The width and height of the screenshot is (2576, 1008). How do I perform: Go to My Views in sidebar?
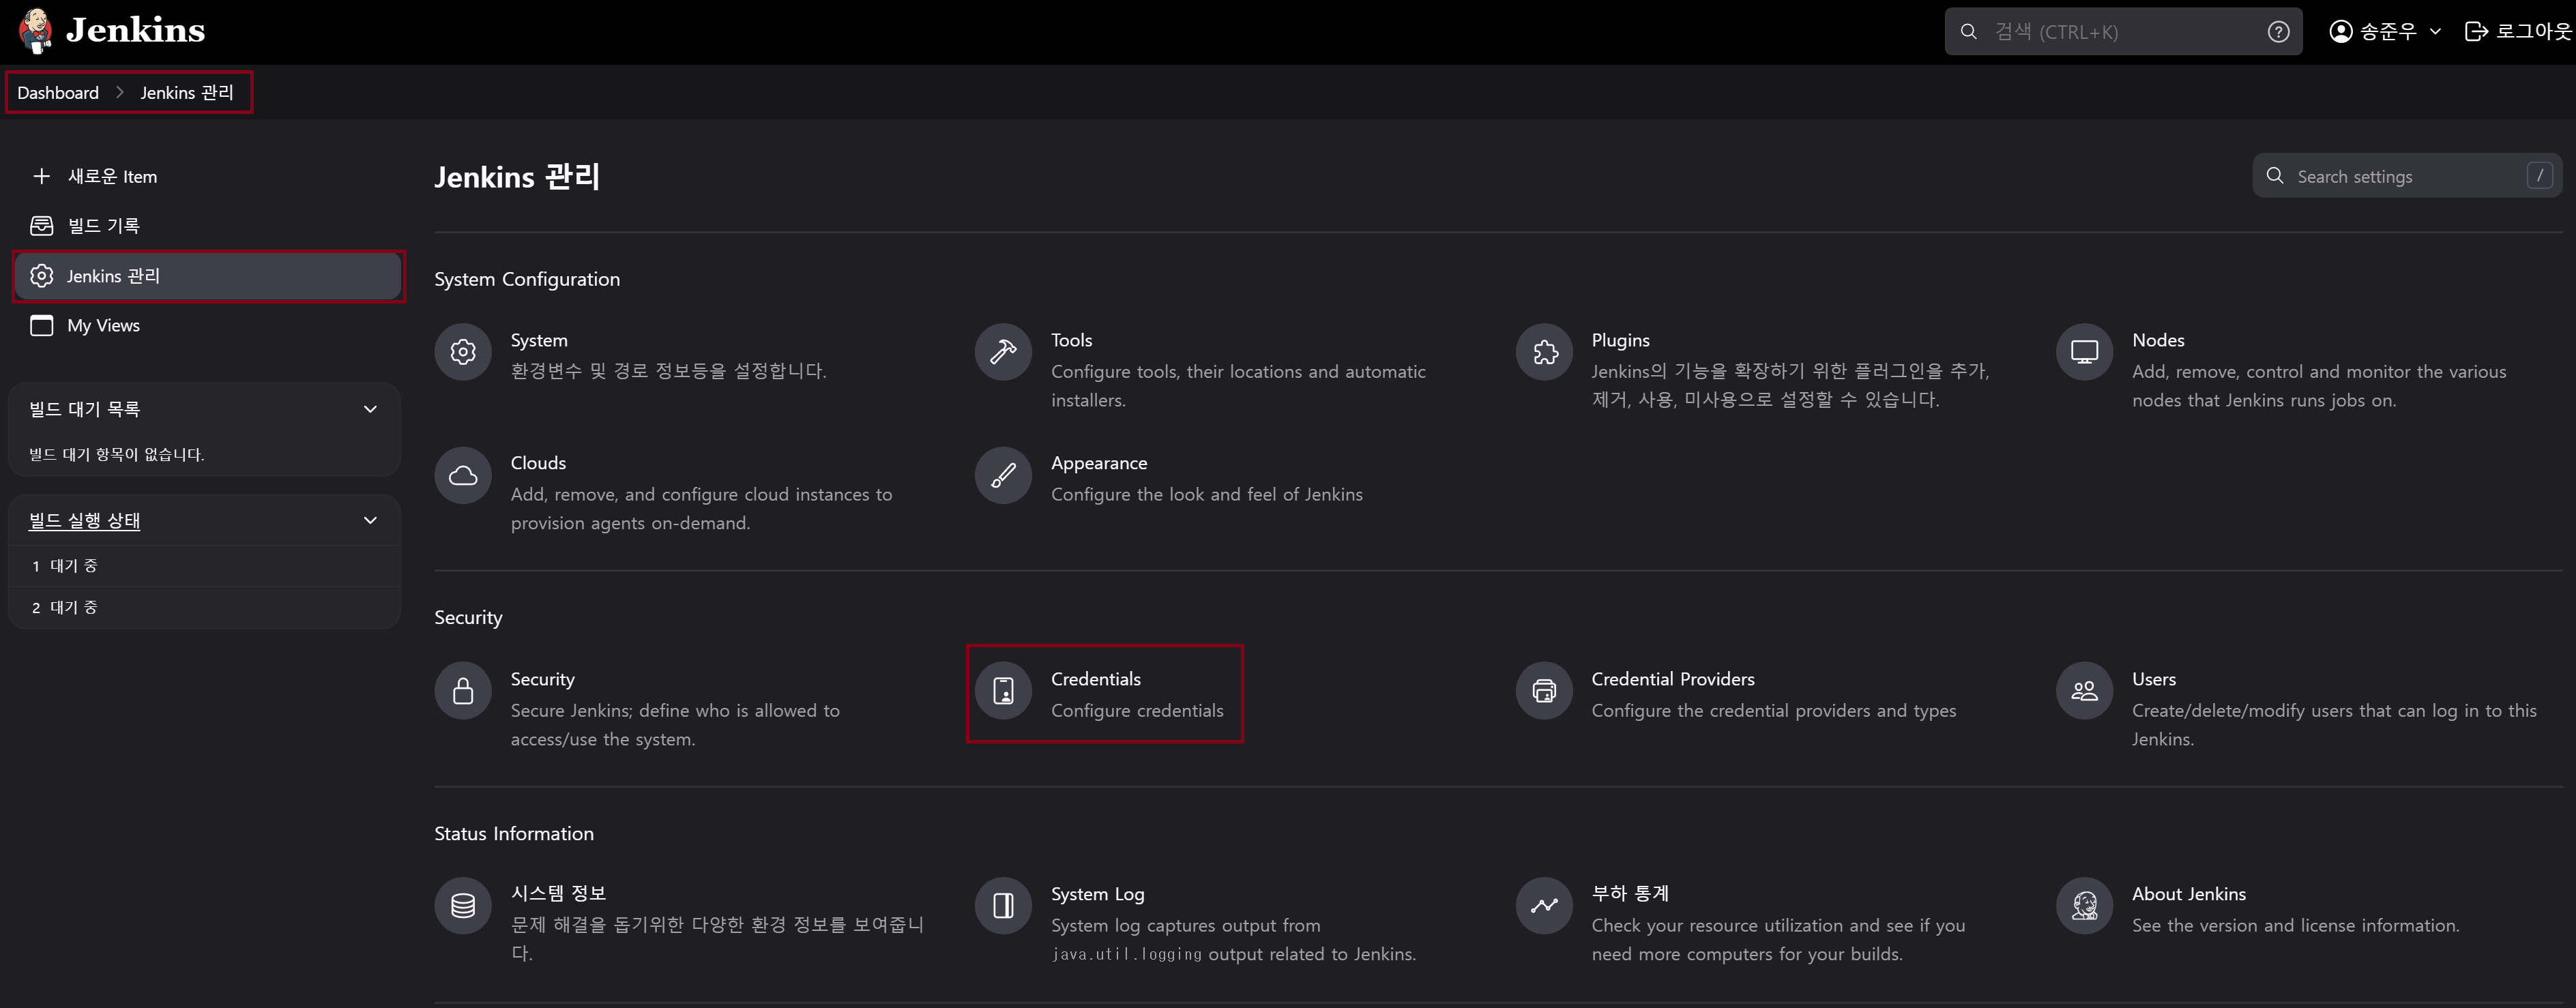(x=103, y=326)
